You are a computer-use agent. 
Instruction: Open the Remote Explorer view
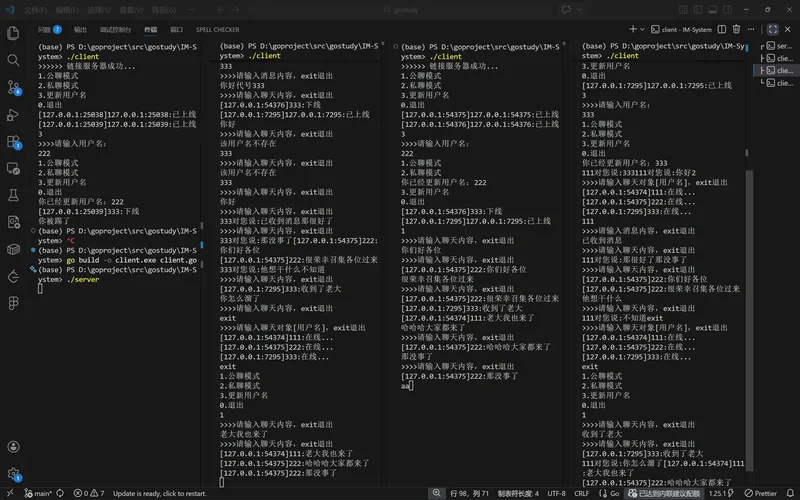pos(13,168)
